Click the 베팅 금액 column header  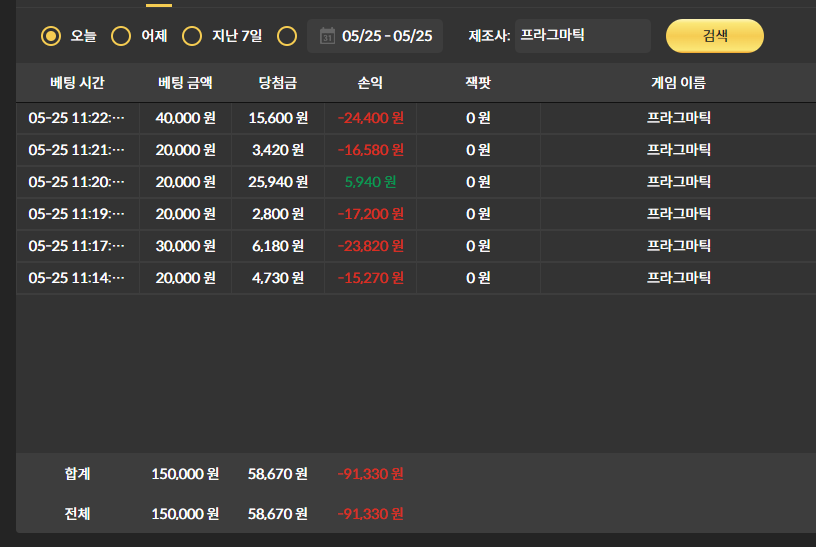click(x=185, y=83)
